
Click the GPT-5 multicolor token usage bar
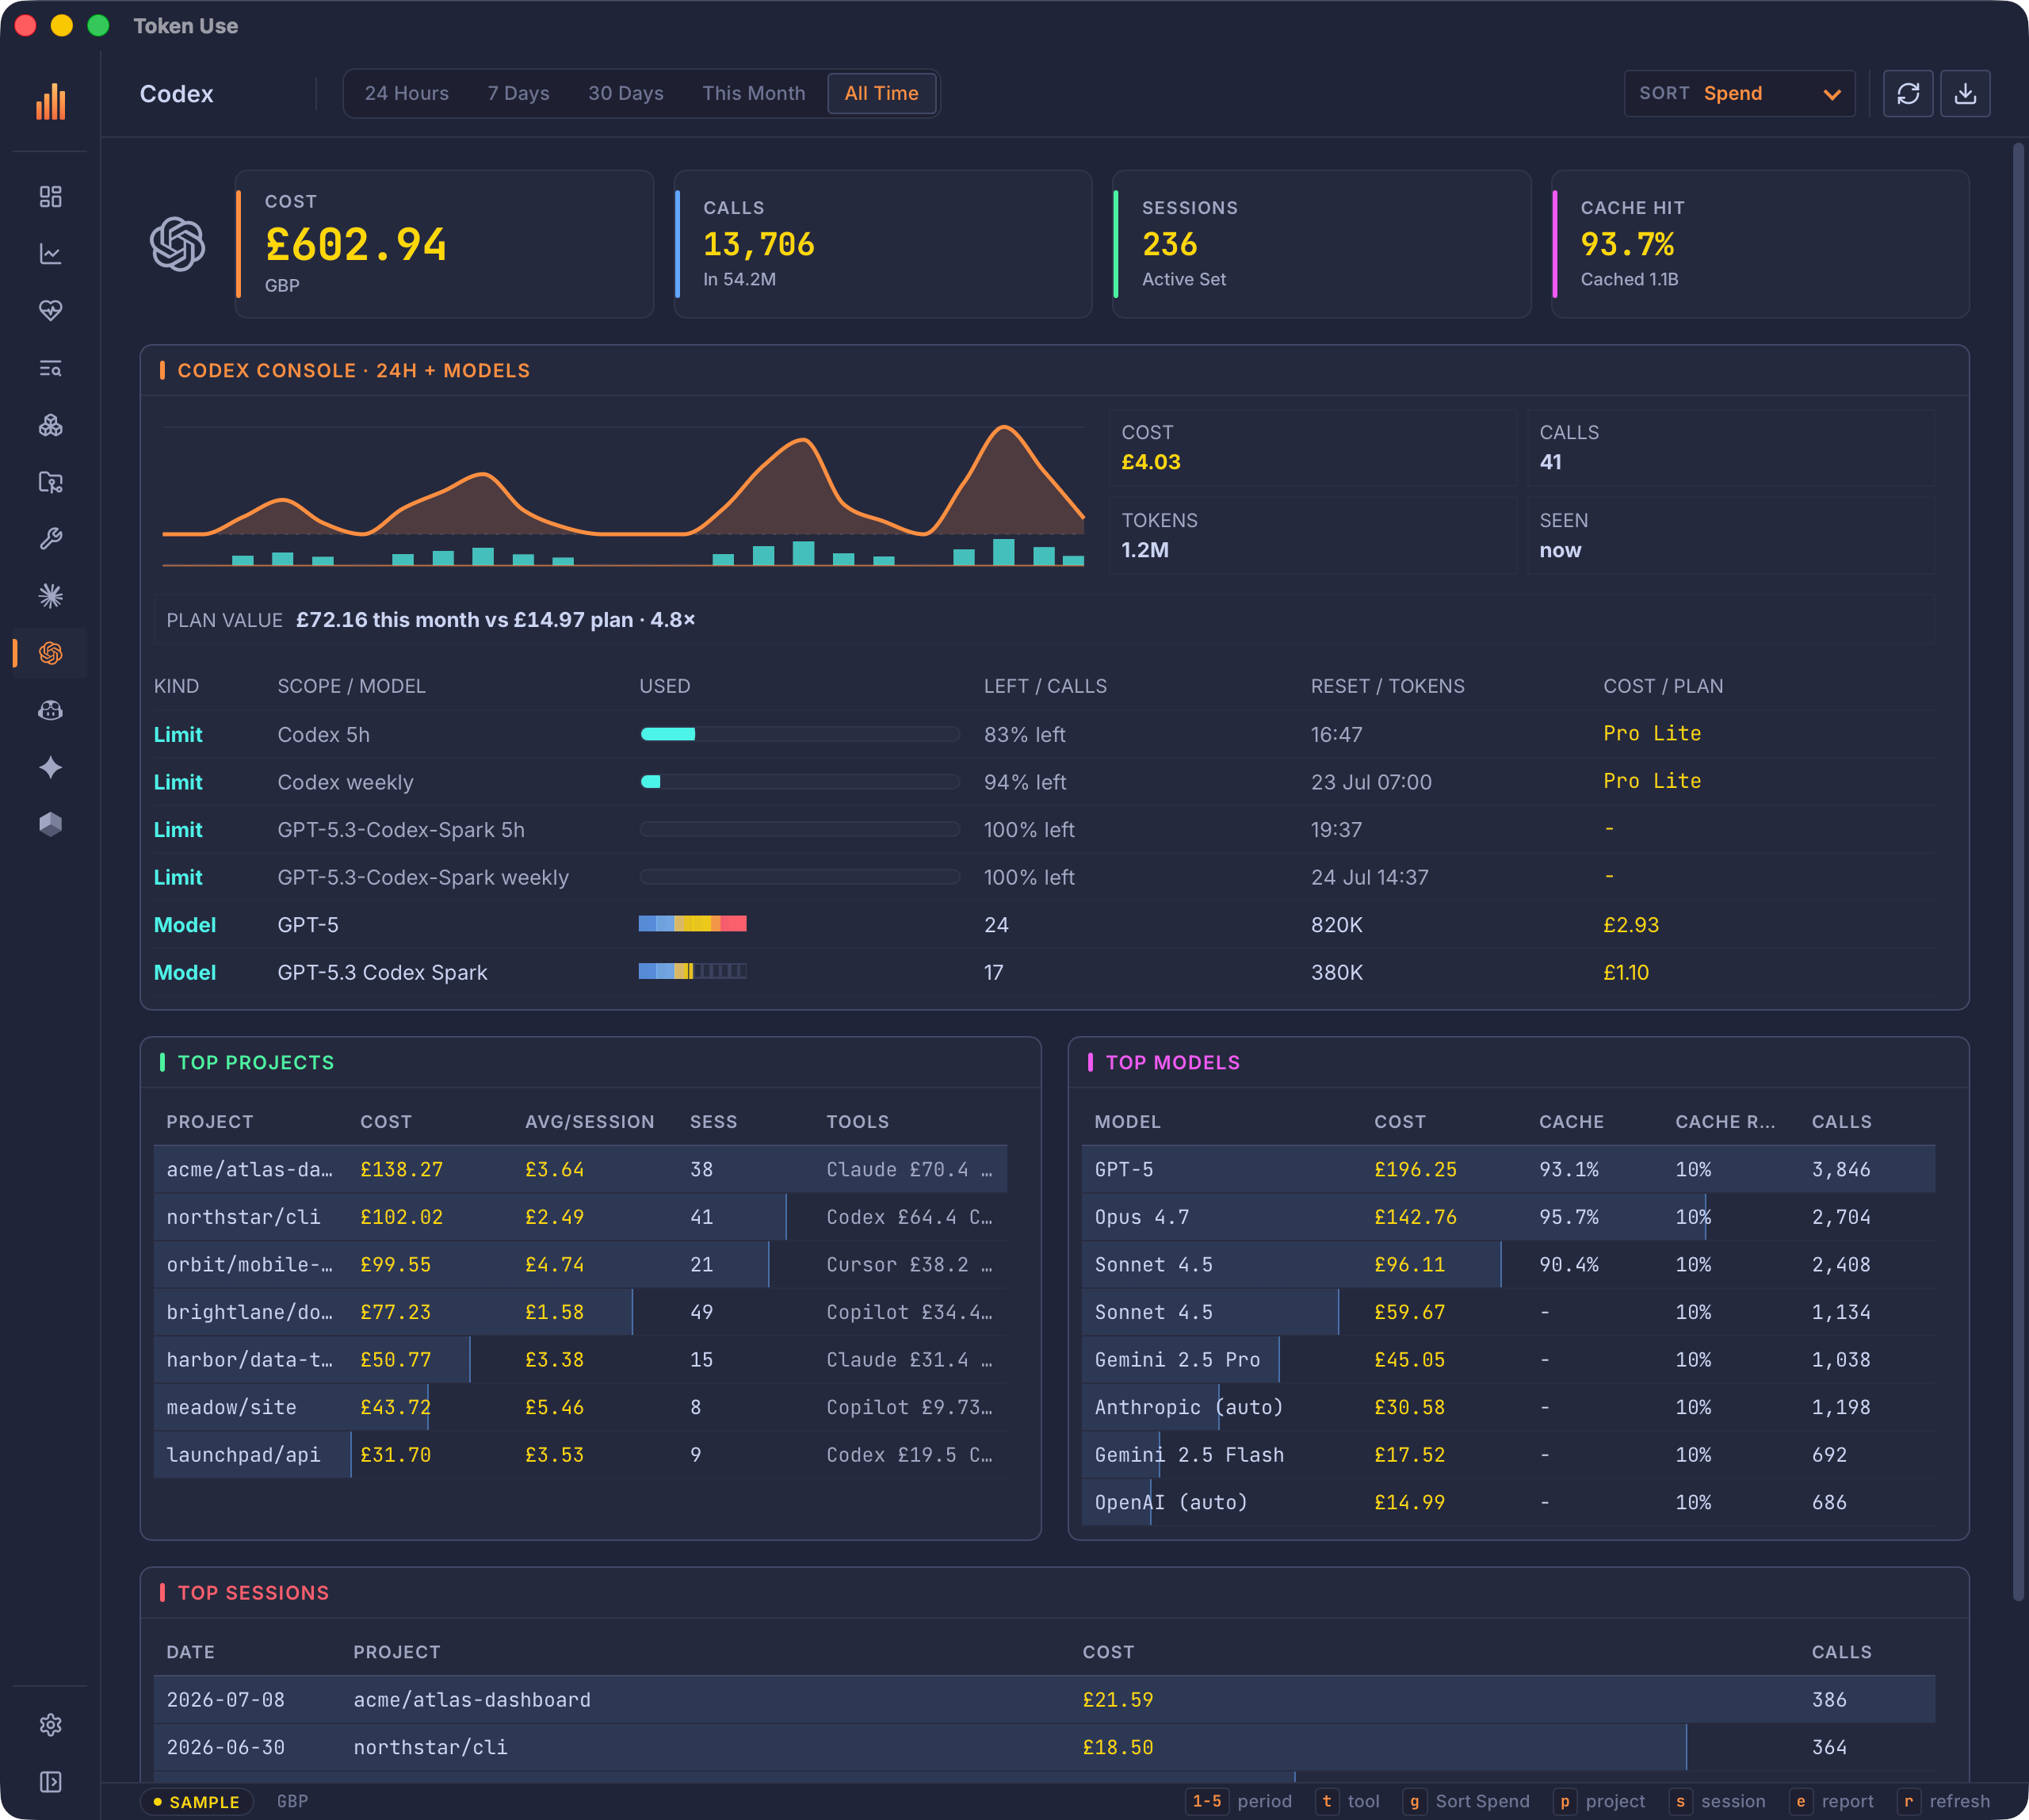click(x=692, y=924)
